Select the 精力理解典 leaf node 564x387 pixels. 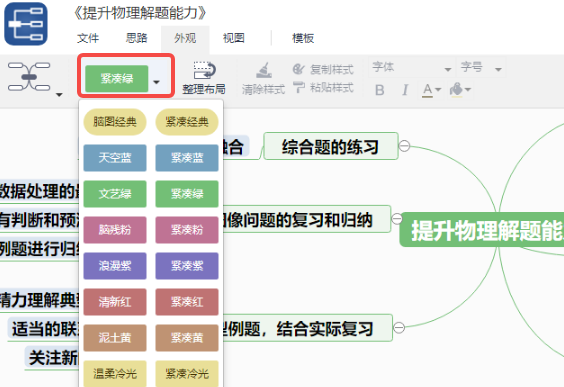point(39,300)
